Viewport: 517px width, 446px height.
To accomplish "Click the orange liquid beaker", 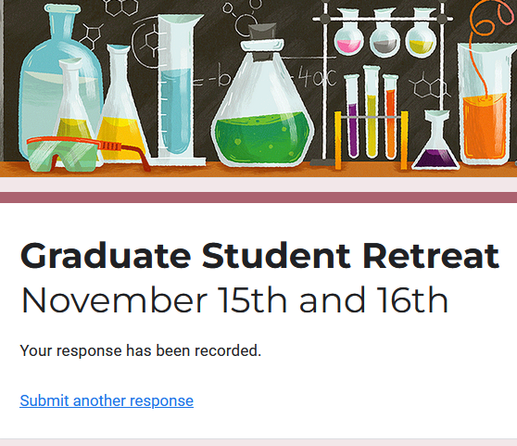I will 487,103.
